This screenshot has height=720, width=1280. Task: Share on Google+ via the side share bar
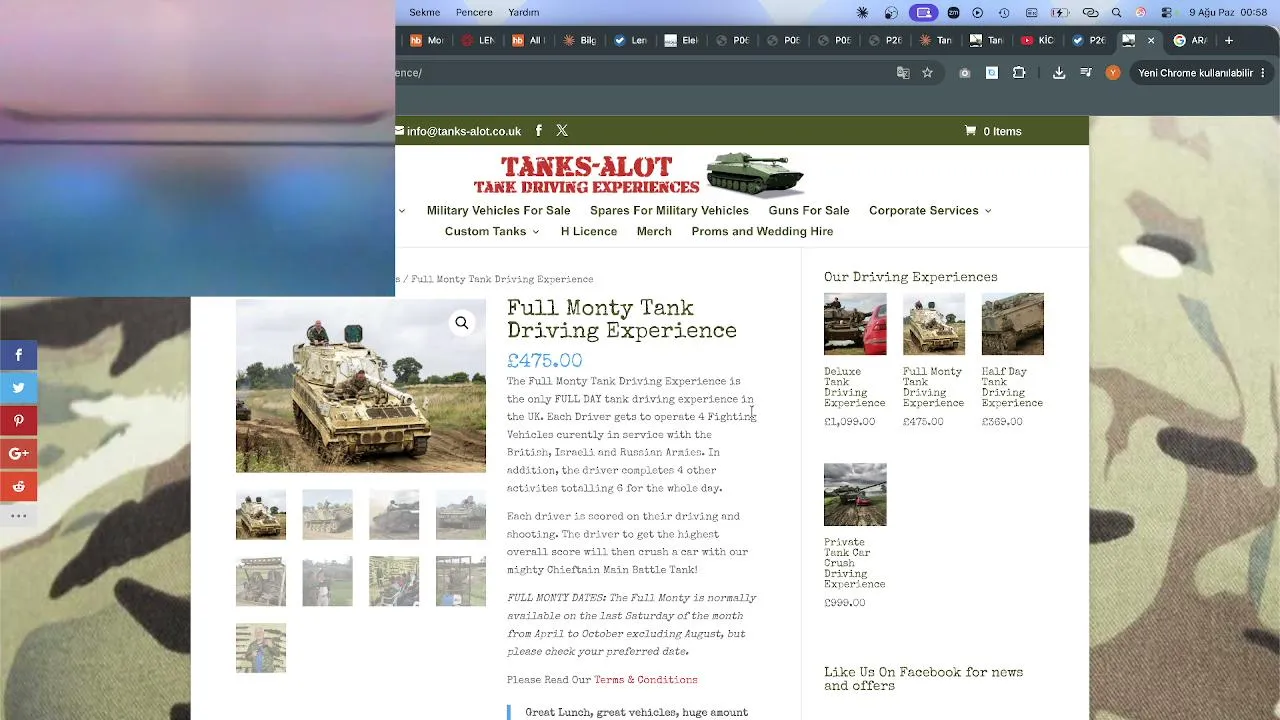point(18,454)
